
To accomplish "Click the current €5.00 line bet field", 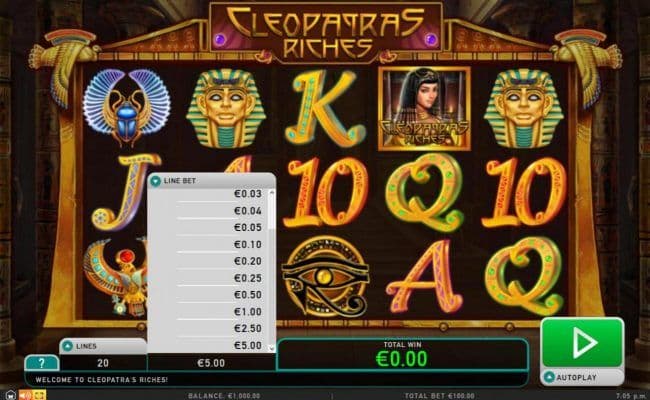I will [211, 363].
